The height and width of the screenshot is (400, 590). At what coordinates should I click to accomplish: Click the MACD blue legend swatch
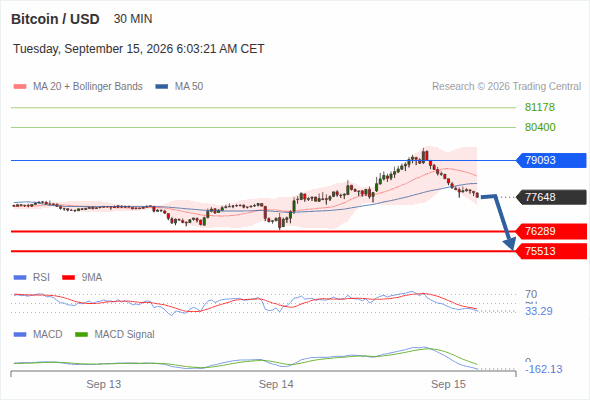(x=20, y=335)
